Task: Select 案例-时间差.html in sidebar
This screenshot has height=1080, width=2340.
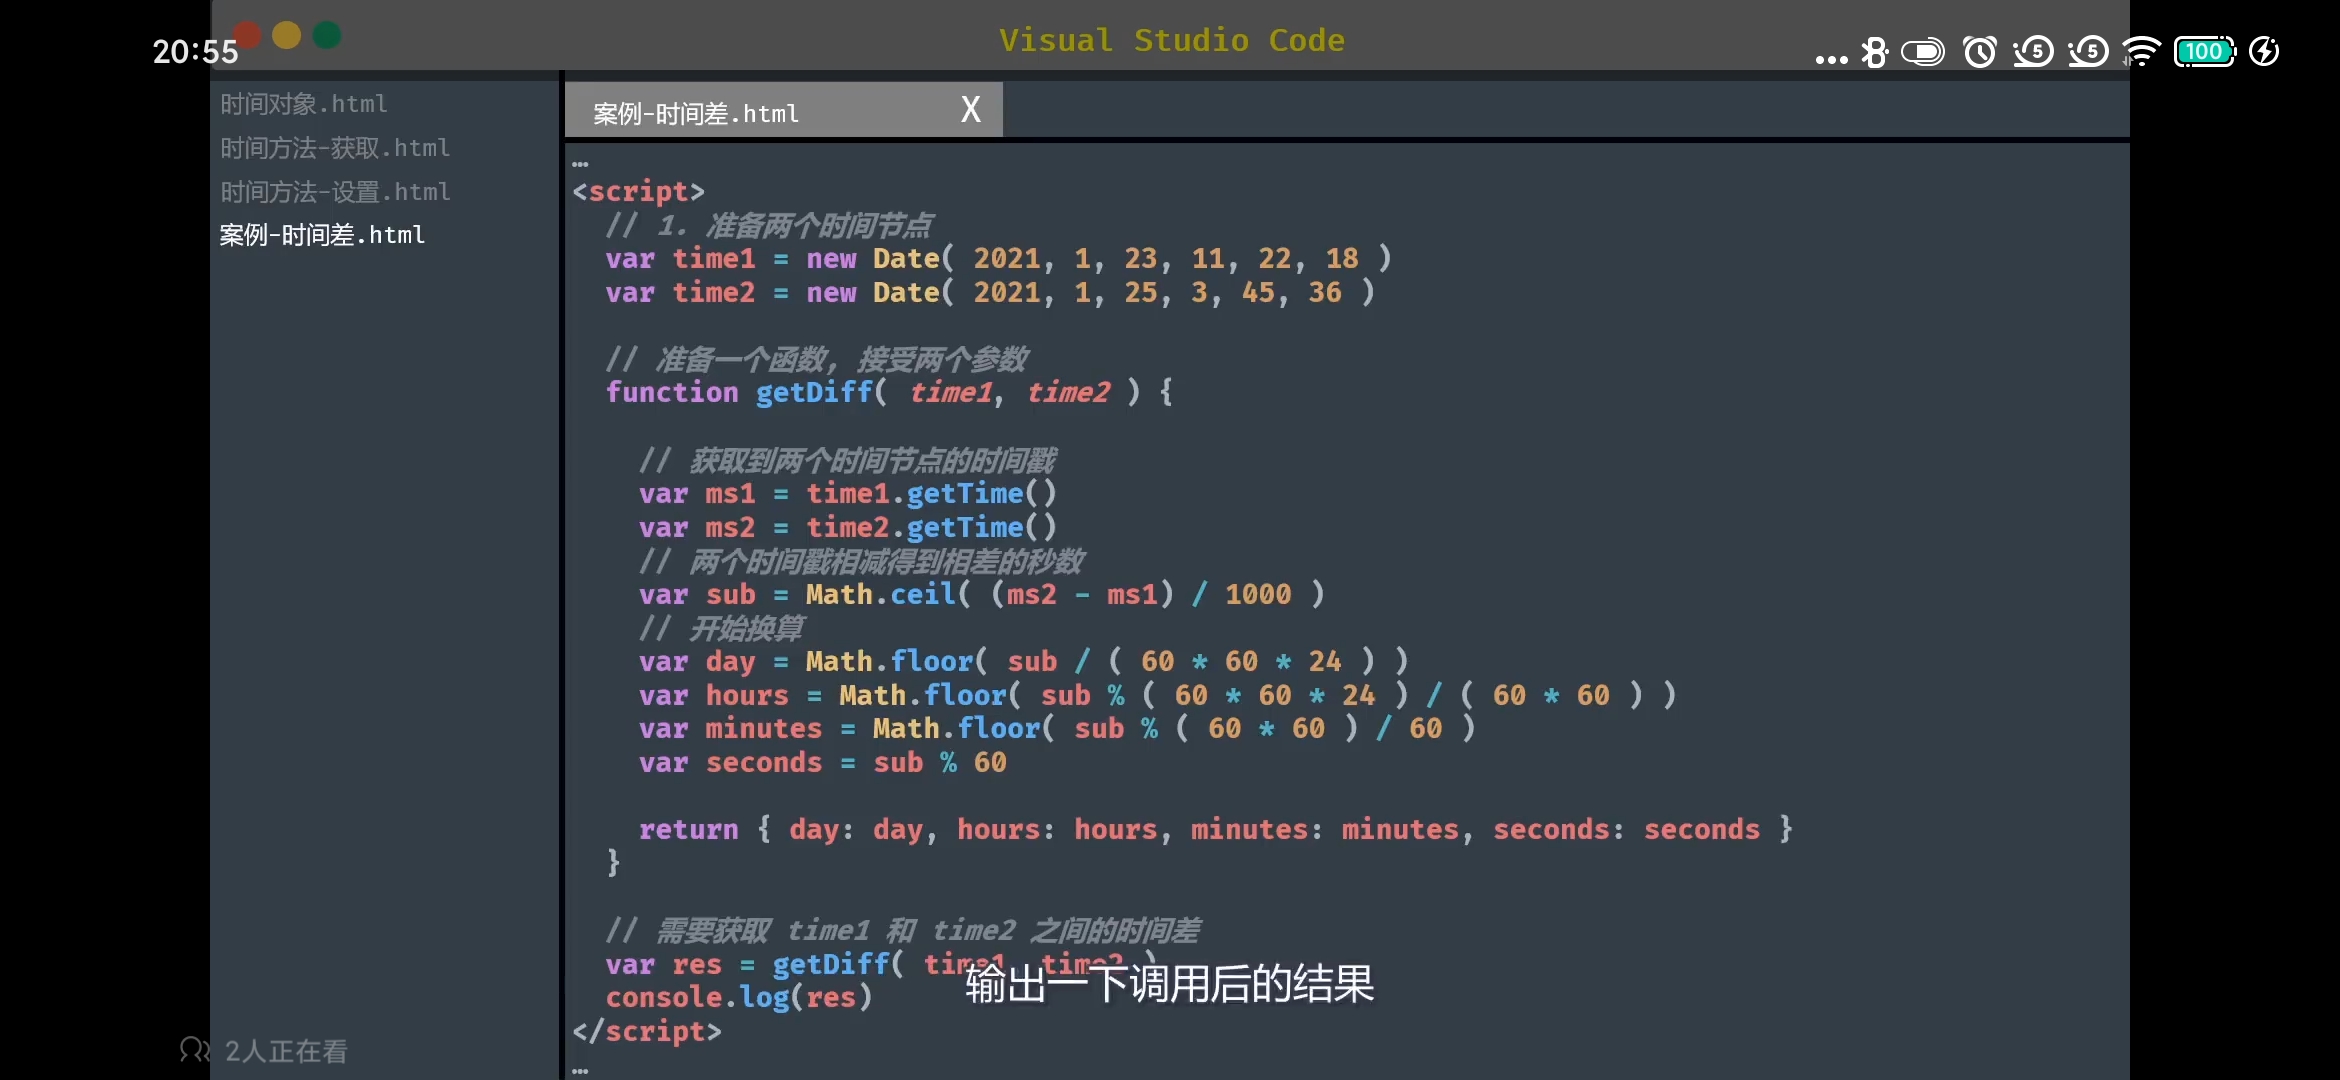Action: pyautogui.click(x=322, y=235)
